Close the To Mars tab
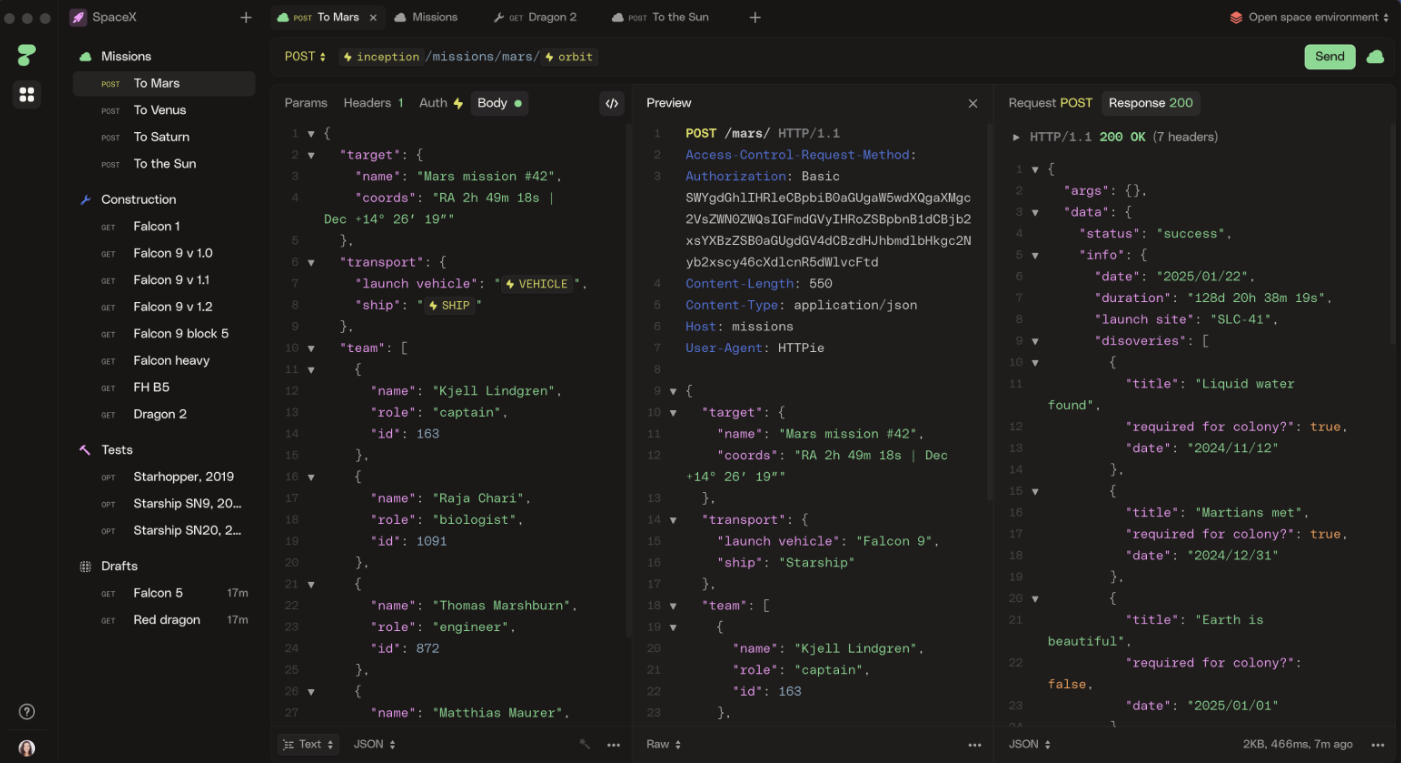Viewport: 1401px width, 763px height. pos(373,17)
